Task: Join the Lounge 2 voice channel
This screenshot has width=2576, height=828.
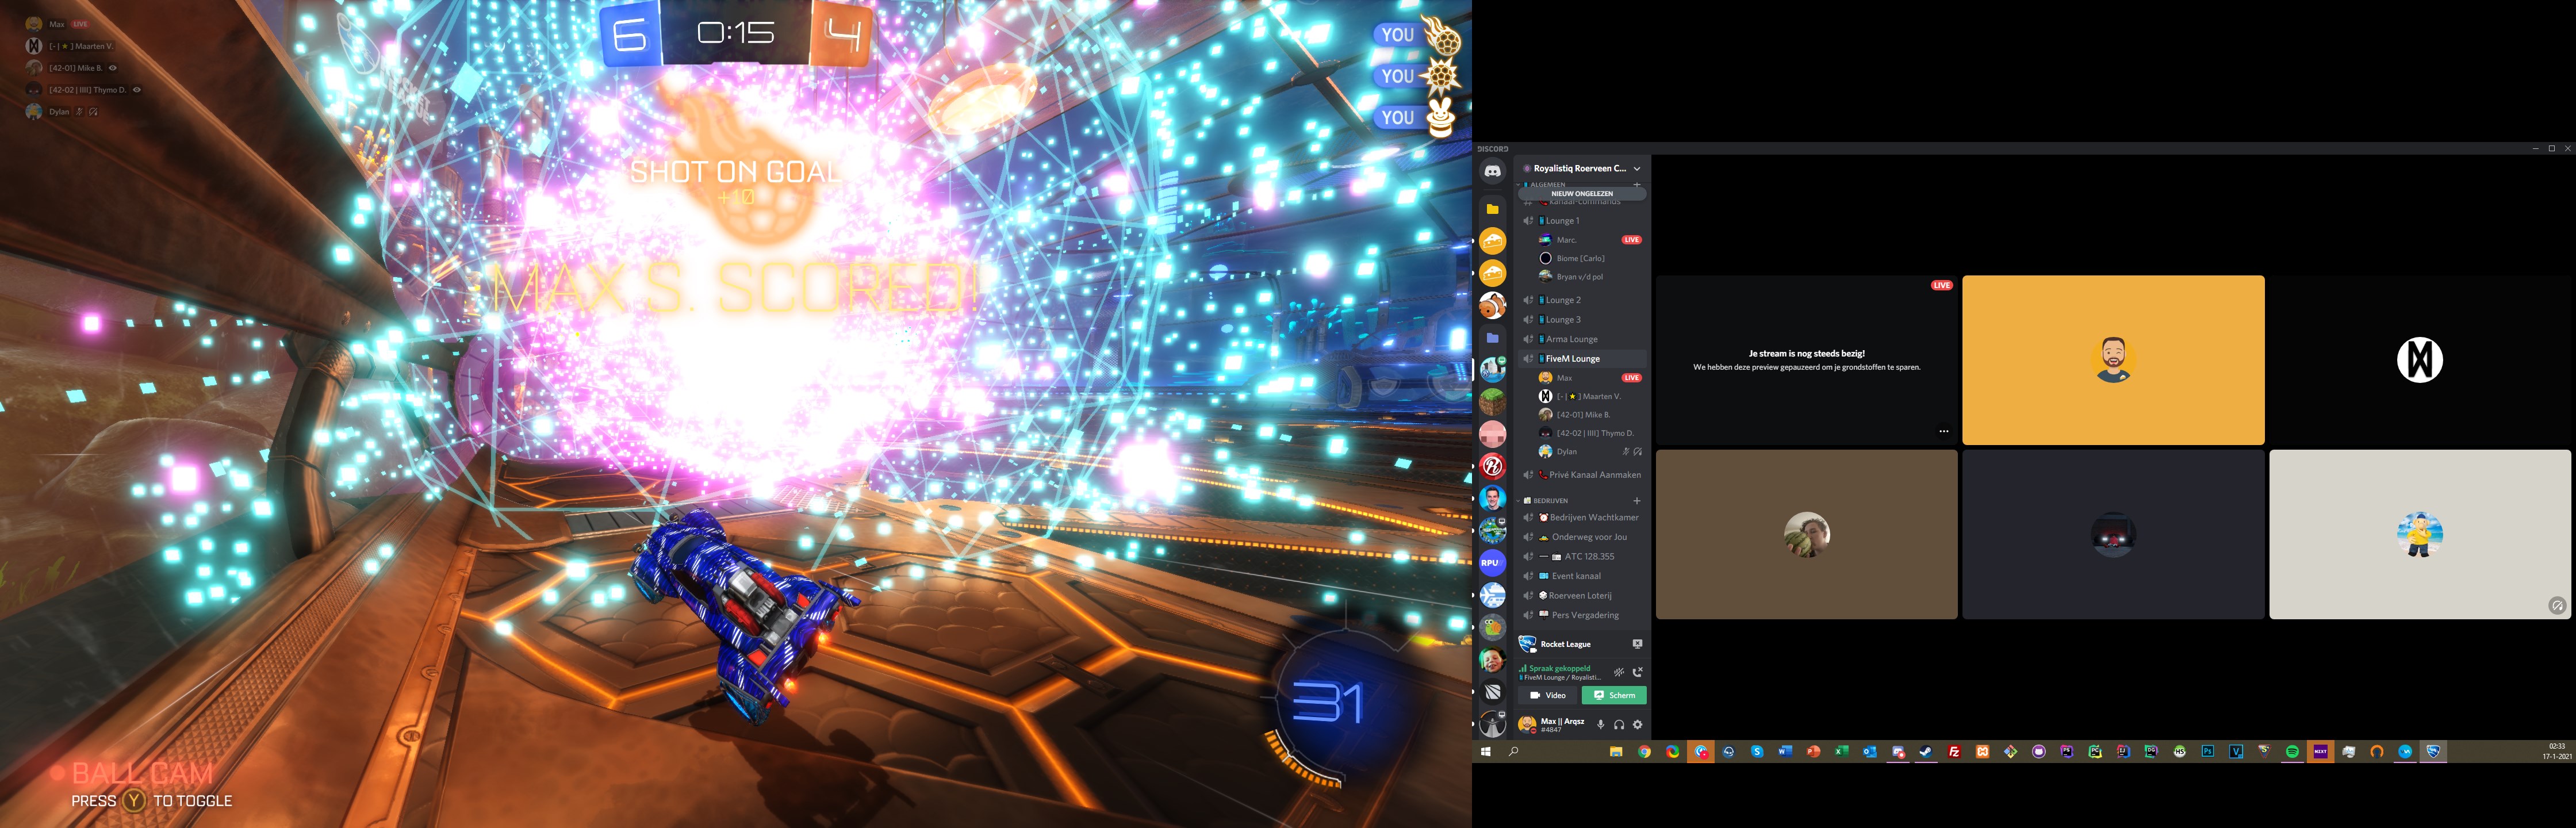Action: click(x=1564, y=300)
